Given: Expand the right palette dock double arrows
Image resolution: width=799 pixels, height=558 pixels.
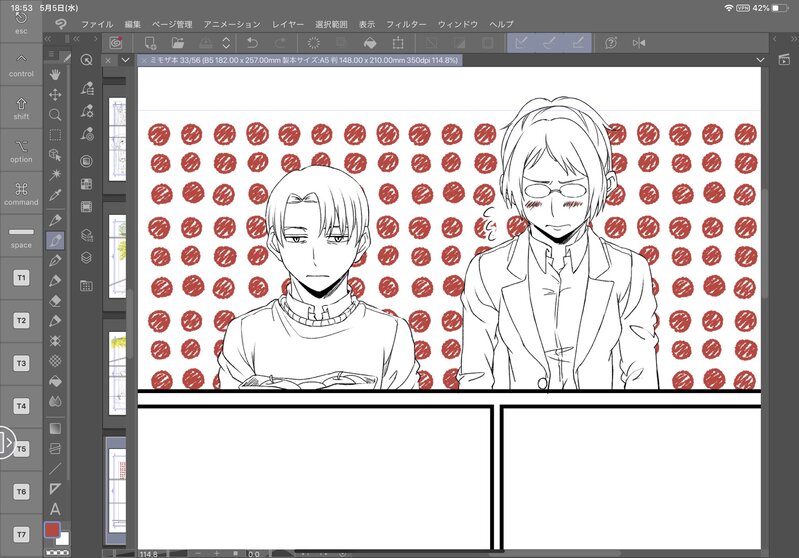Looking at the screenshot, I should 794,39.
